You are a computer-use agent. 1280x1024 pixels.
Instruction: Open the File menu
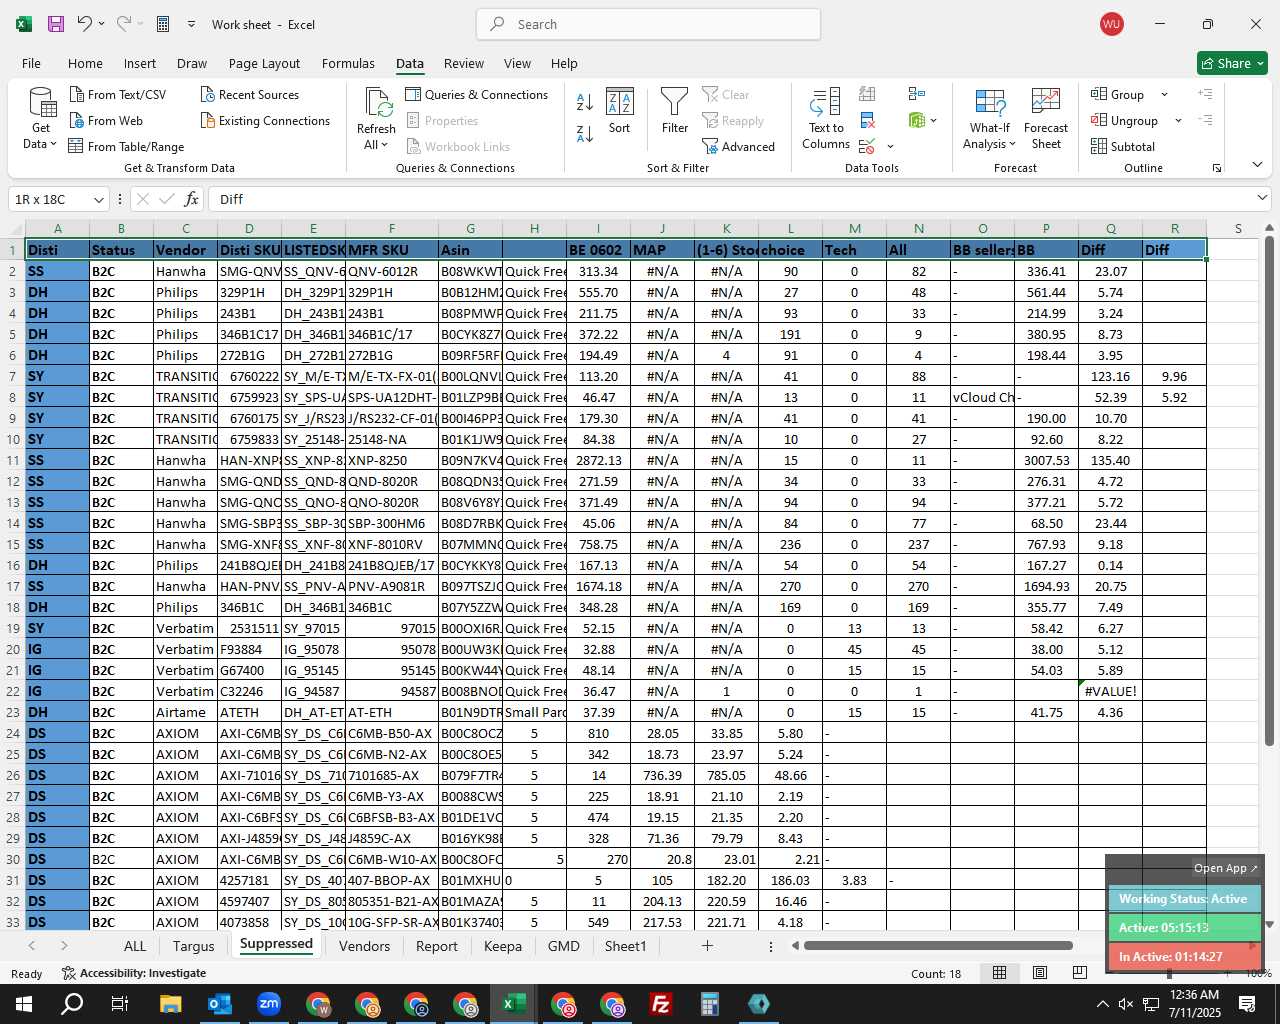(x=31, y=63)
